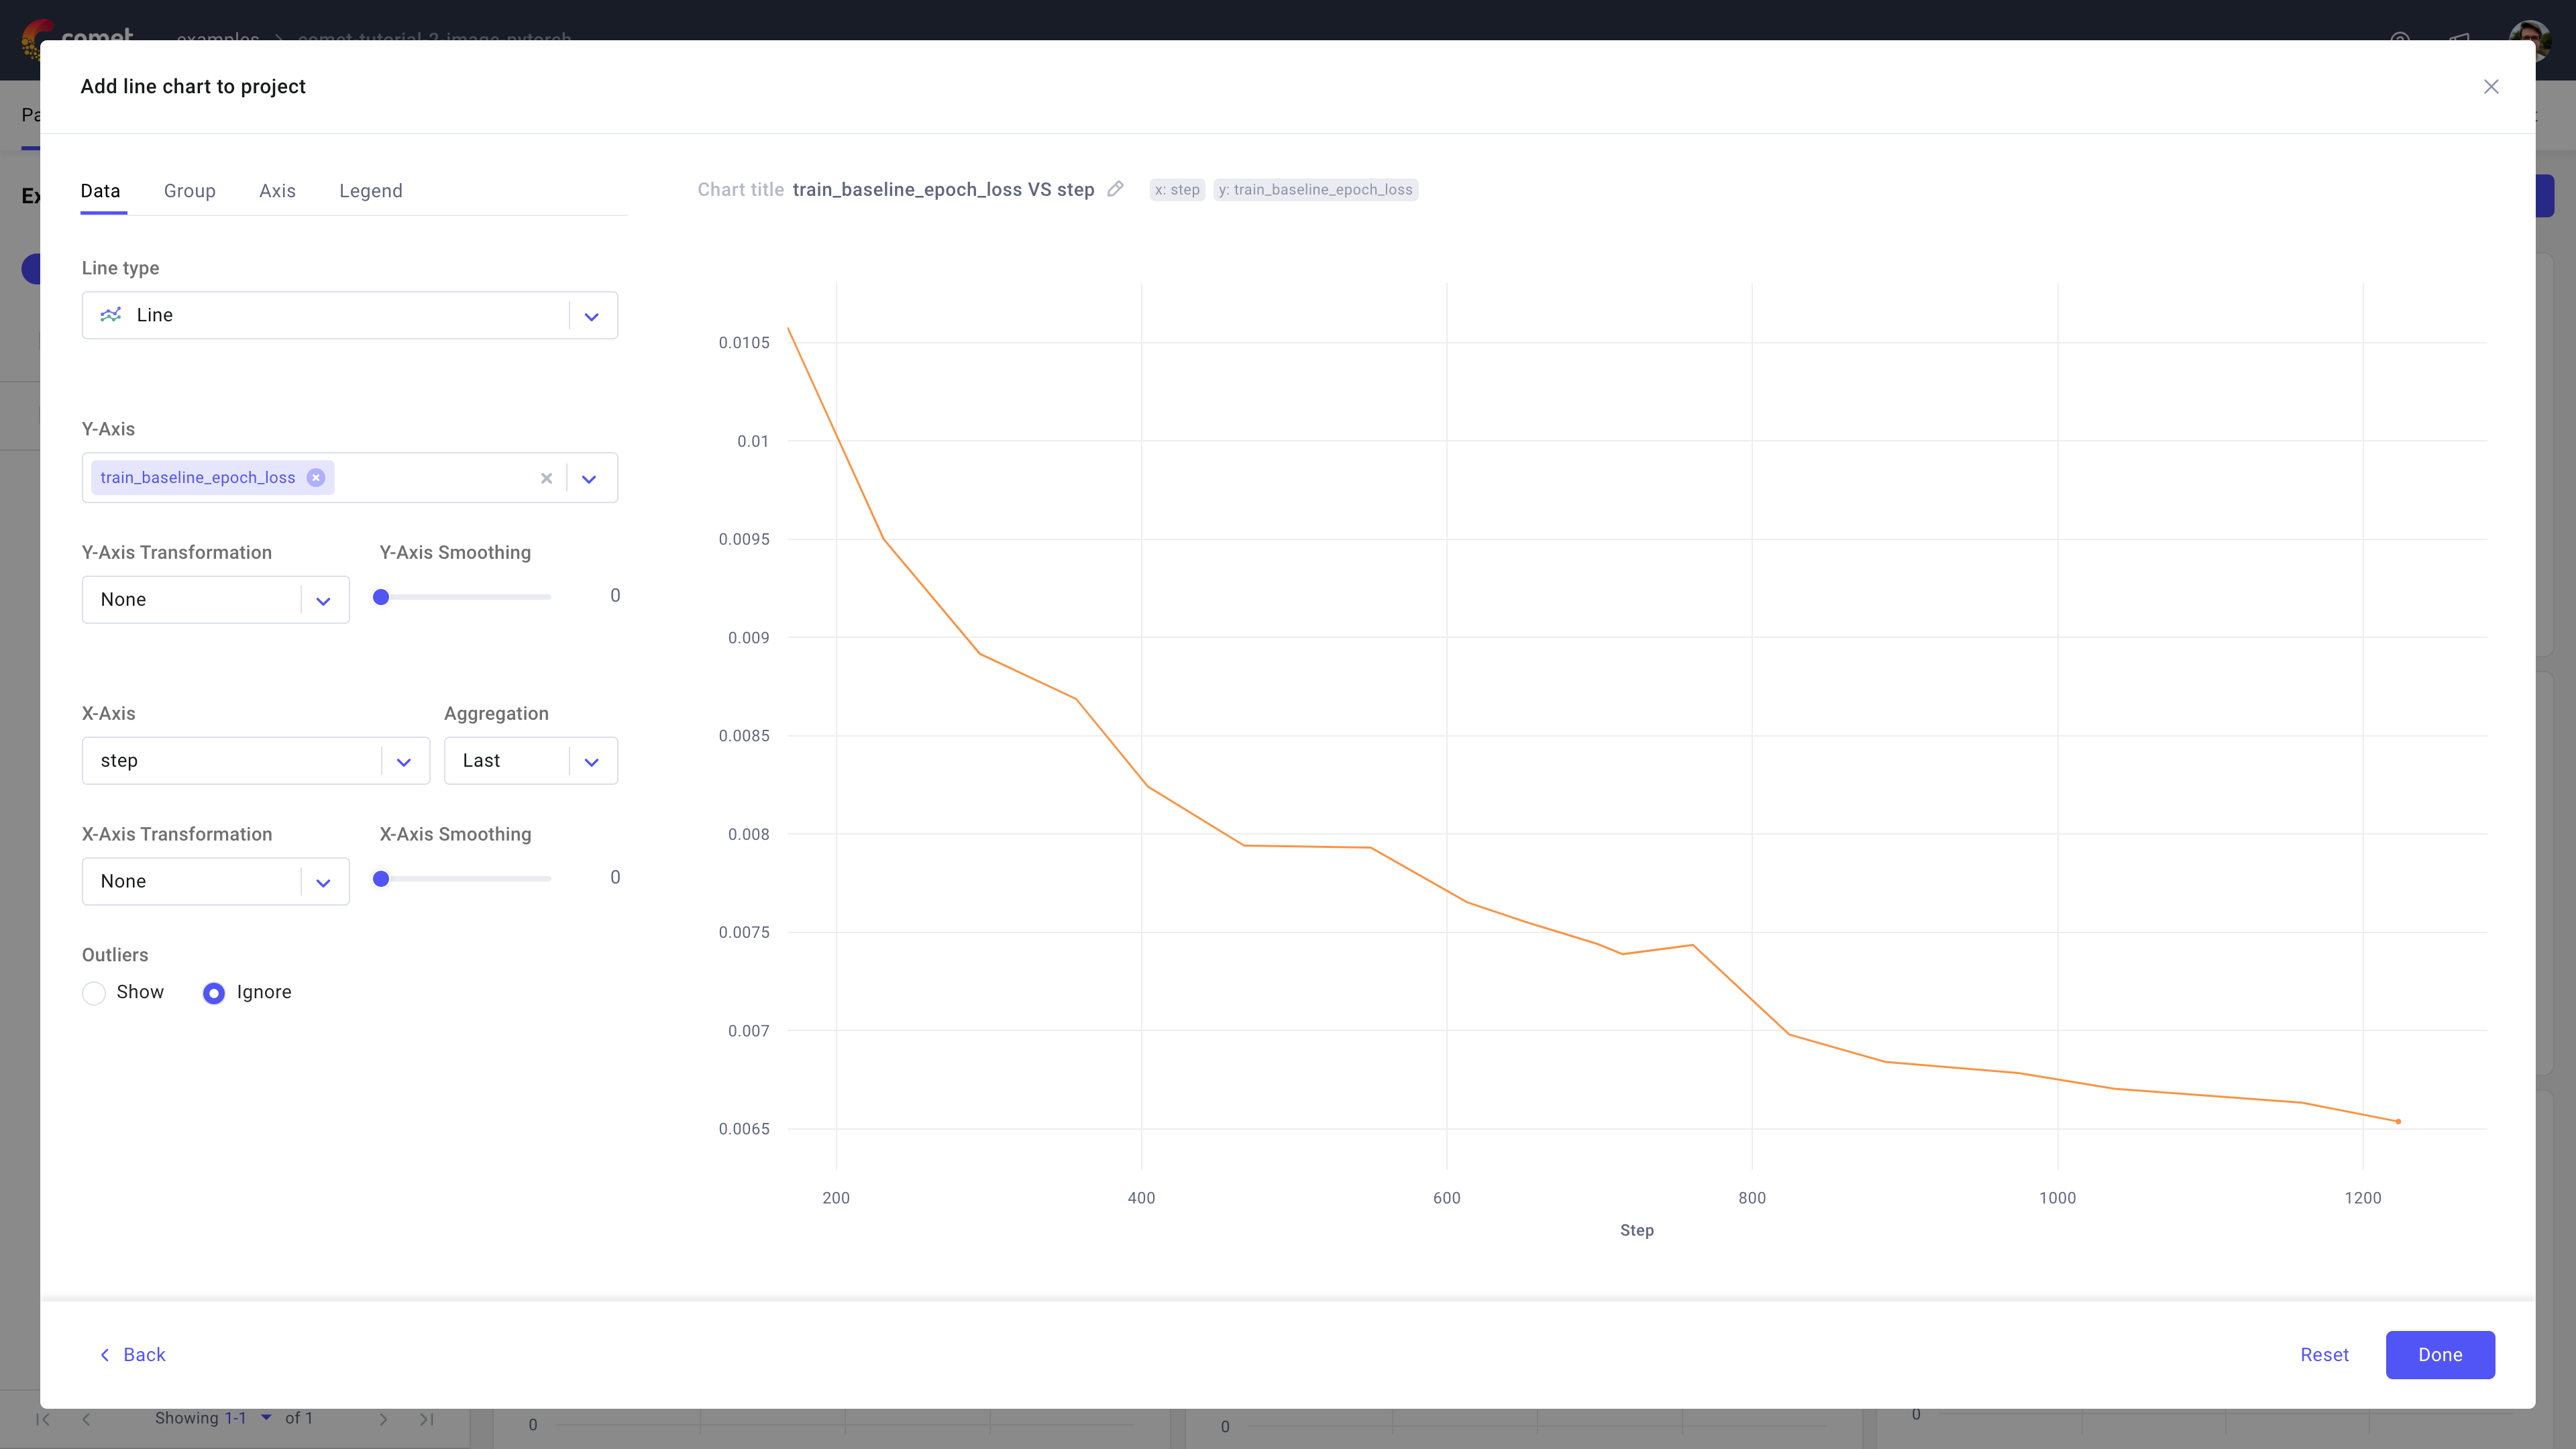Switch to the Axis tab
The height and width of the screenshot is (1449, 2576).
[x=277, y=190]
